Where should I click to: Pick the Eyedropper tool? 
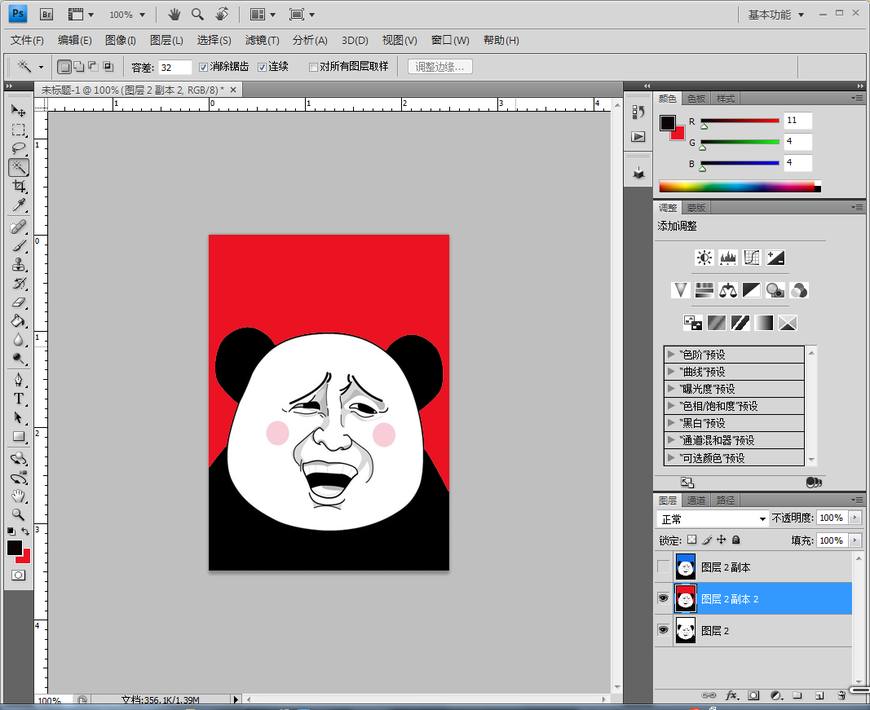[19, 206]
